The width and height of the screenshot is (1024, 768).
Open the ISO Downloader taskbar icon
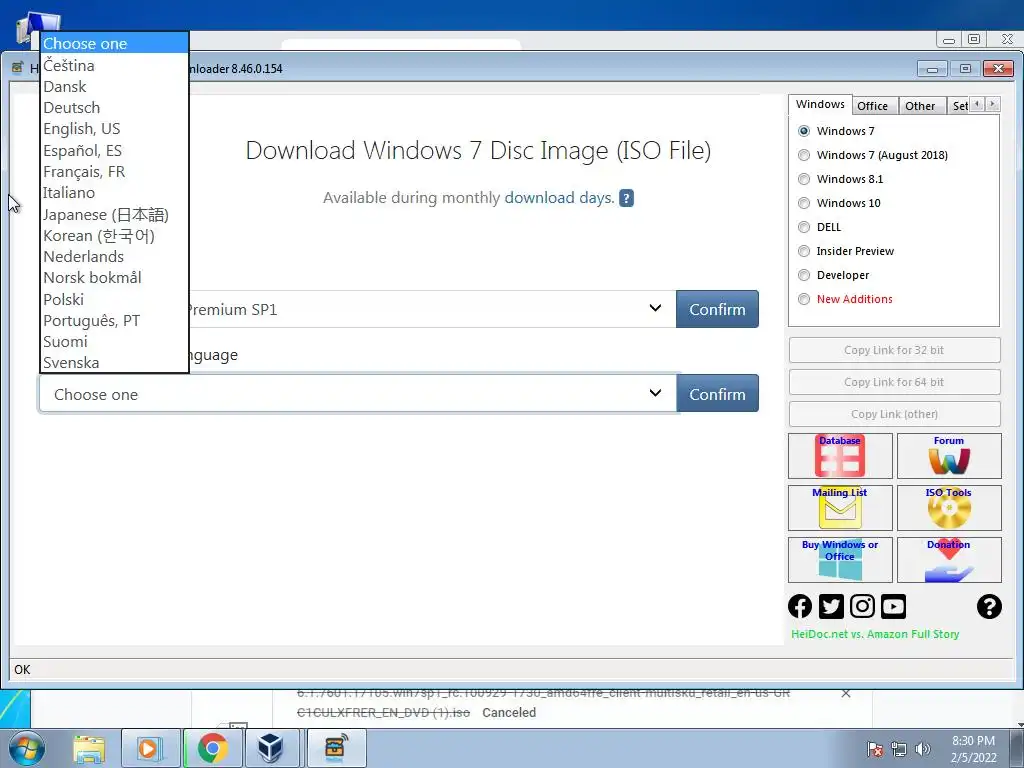click(x=336, y=748)
